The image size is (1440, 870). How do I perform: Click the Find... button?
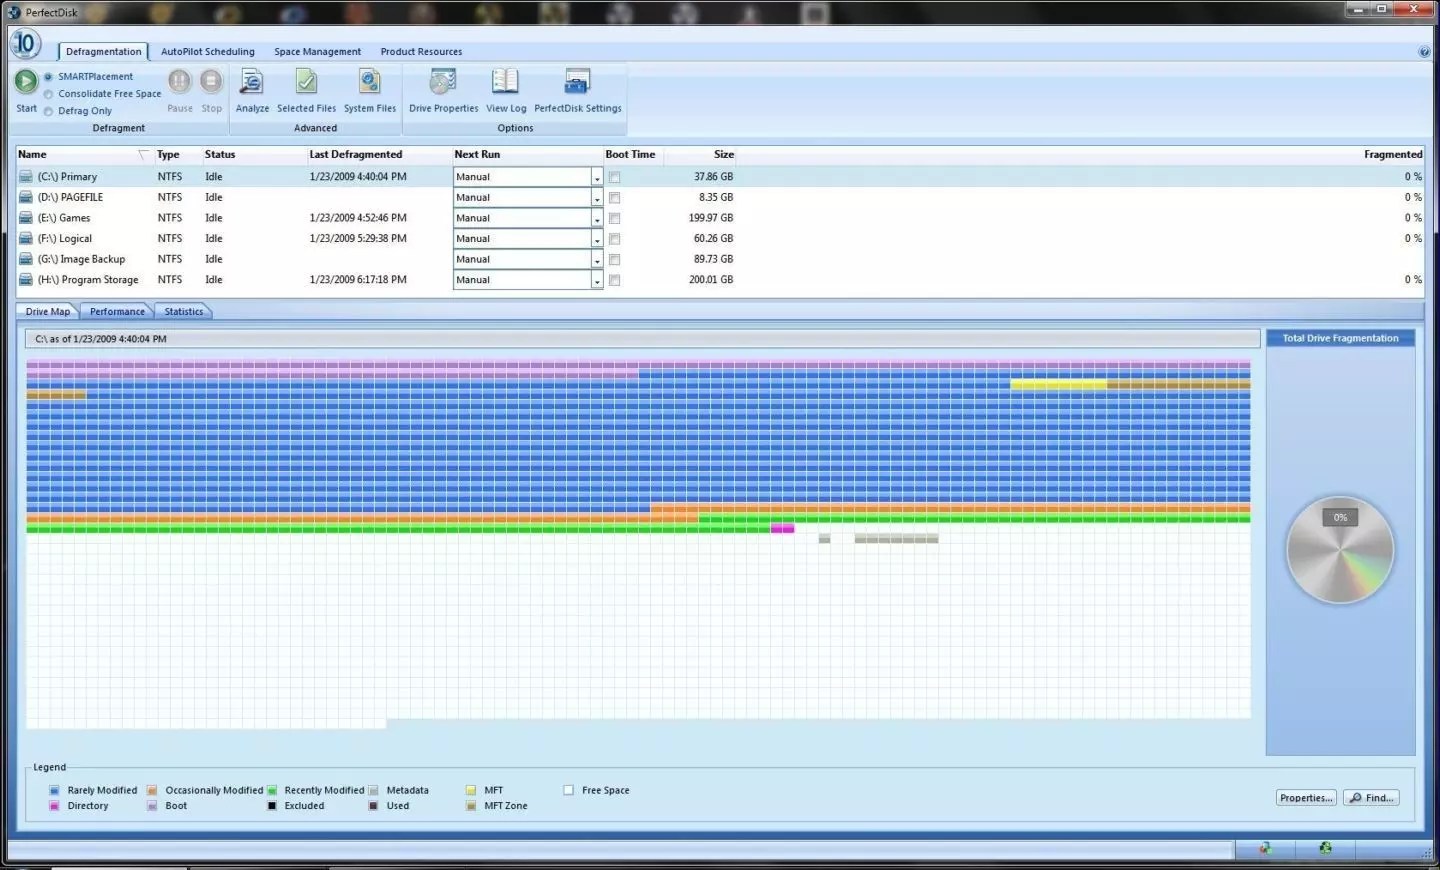(1371, 798)
